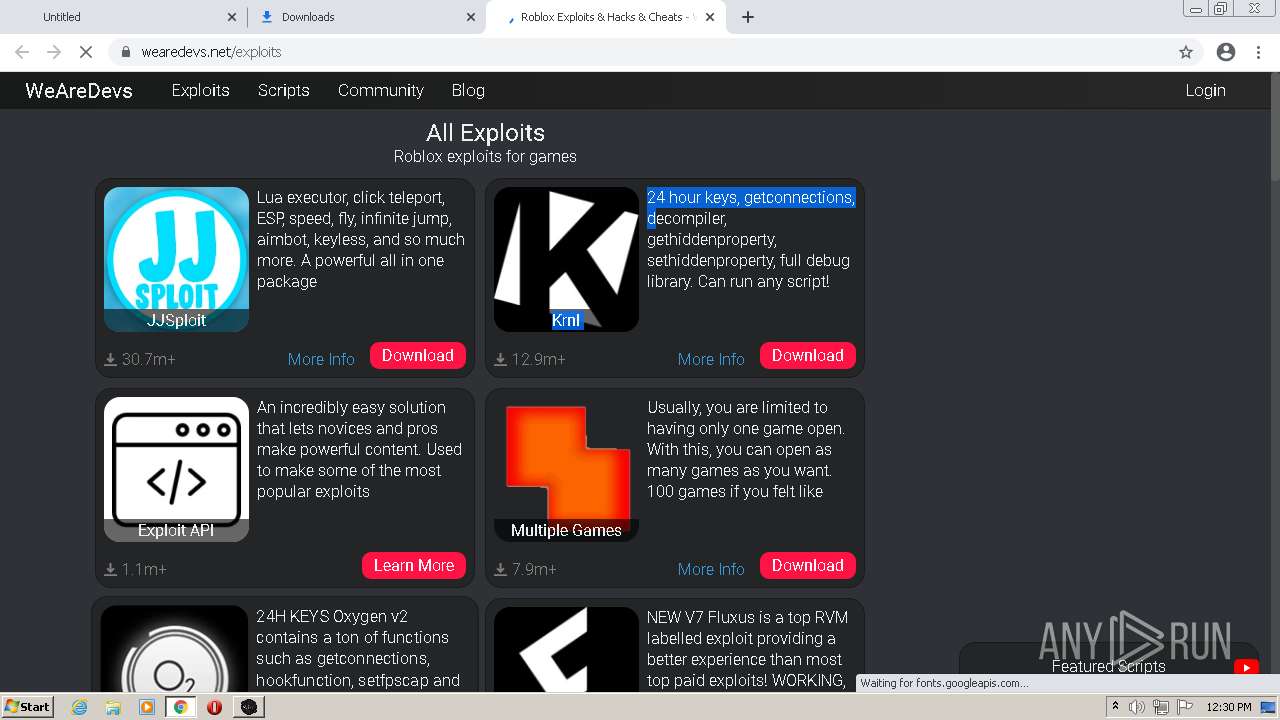Image resolution: width=1280 pixels, height=720 pixels.
Task: Stop loading the page
Action: pos(86,52)
